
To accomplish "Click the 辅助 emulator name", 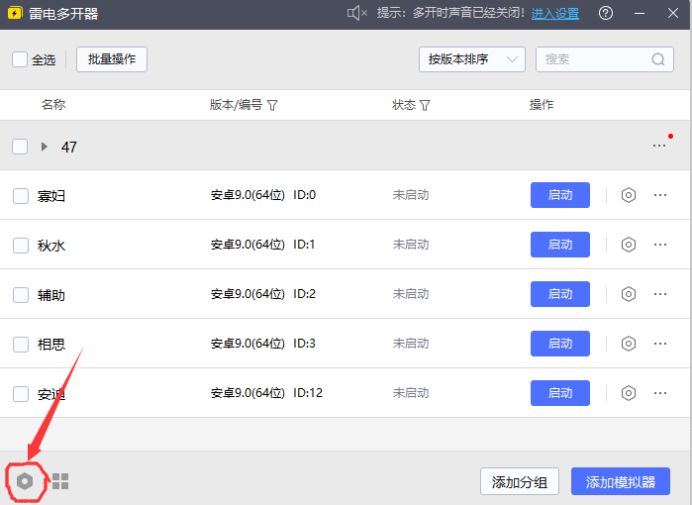I will 51,294.
